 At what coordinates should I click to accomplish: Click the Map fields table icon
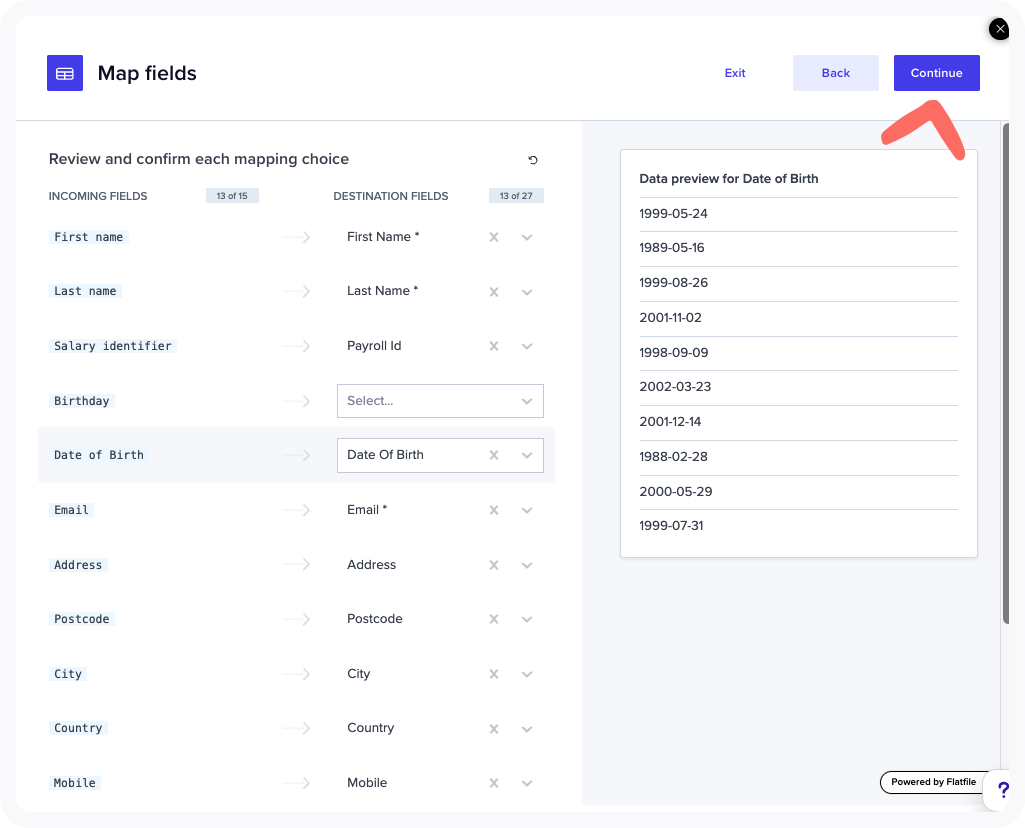coord(65,73)
